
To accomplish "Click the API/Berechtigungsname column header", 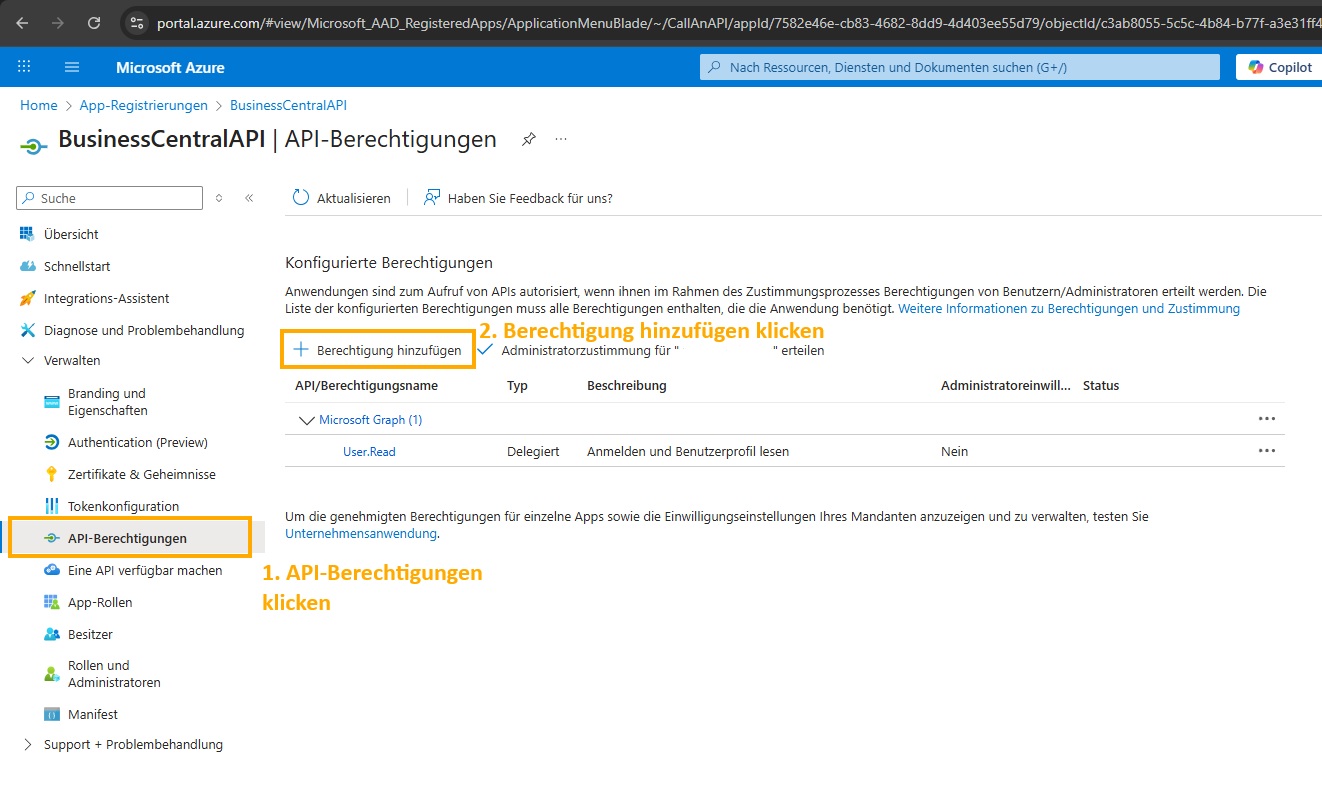I will (366, 385).
